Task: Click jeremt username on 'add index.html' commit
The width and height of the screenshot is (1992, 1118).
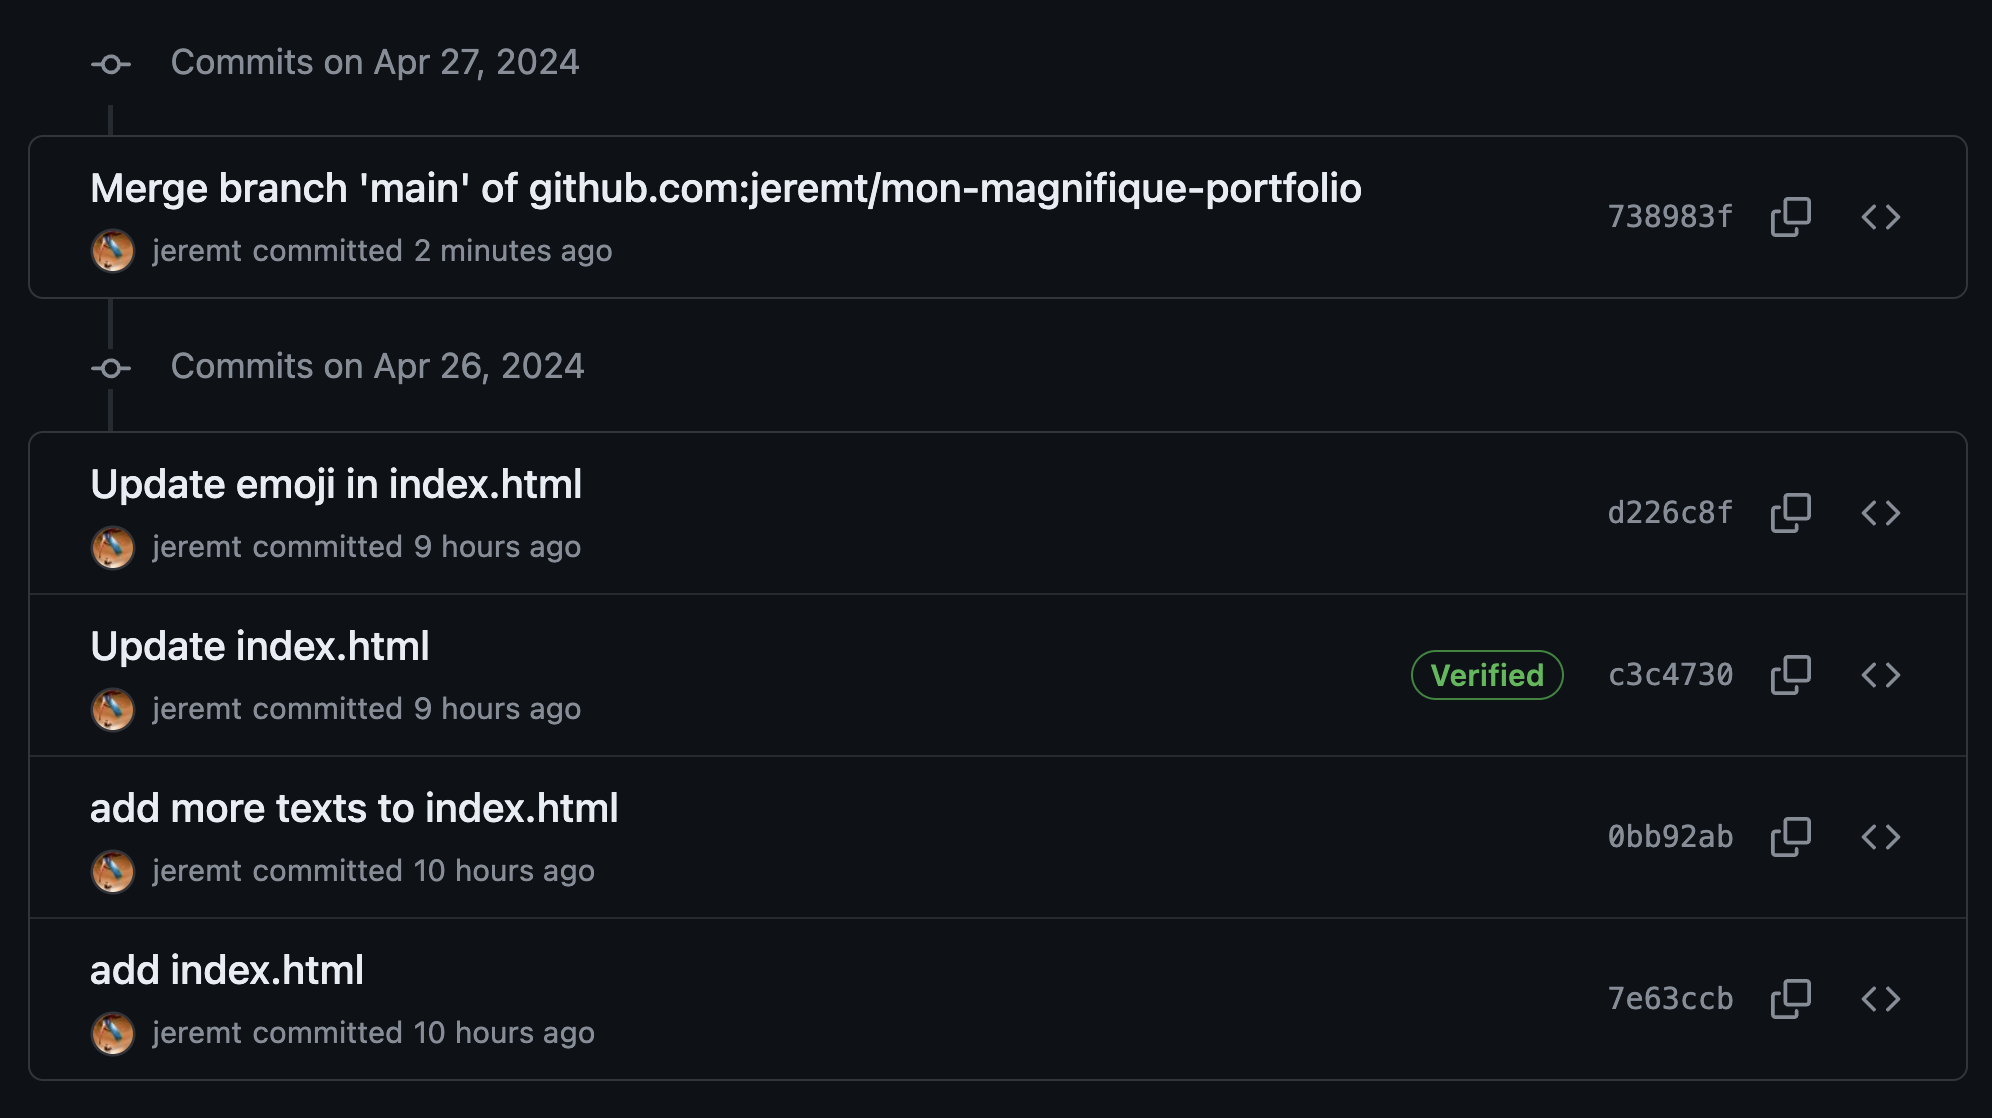Action: (x=197, y=1033)
